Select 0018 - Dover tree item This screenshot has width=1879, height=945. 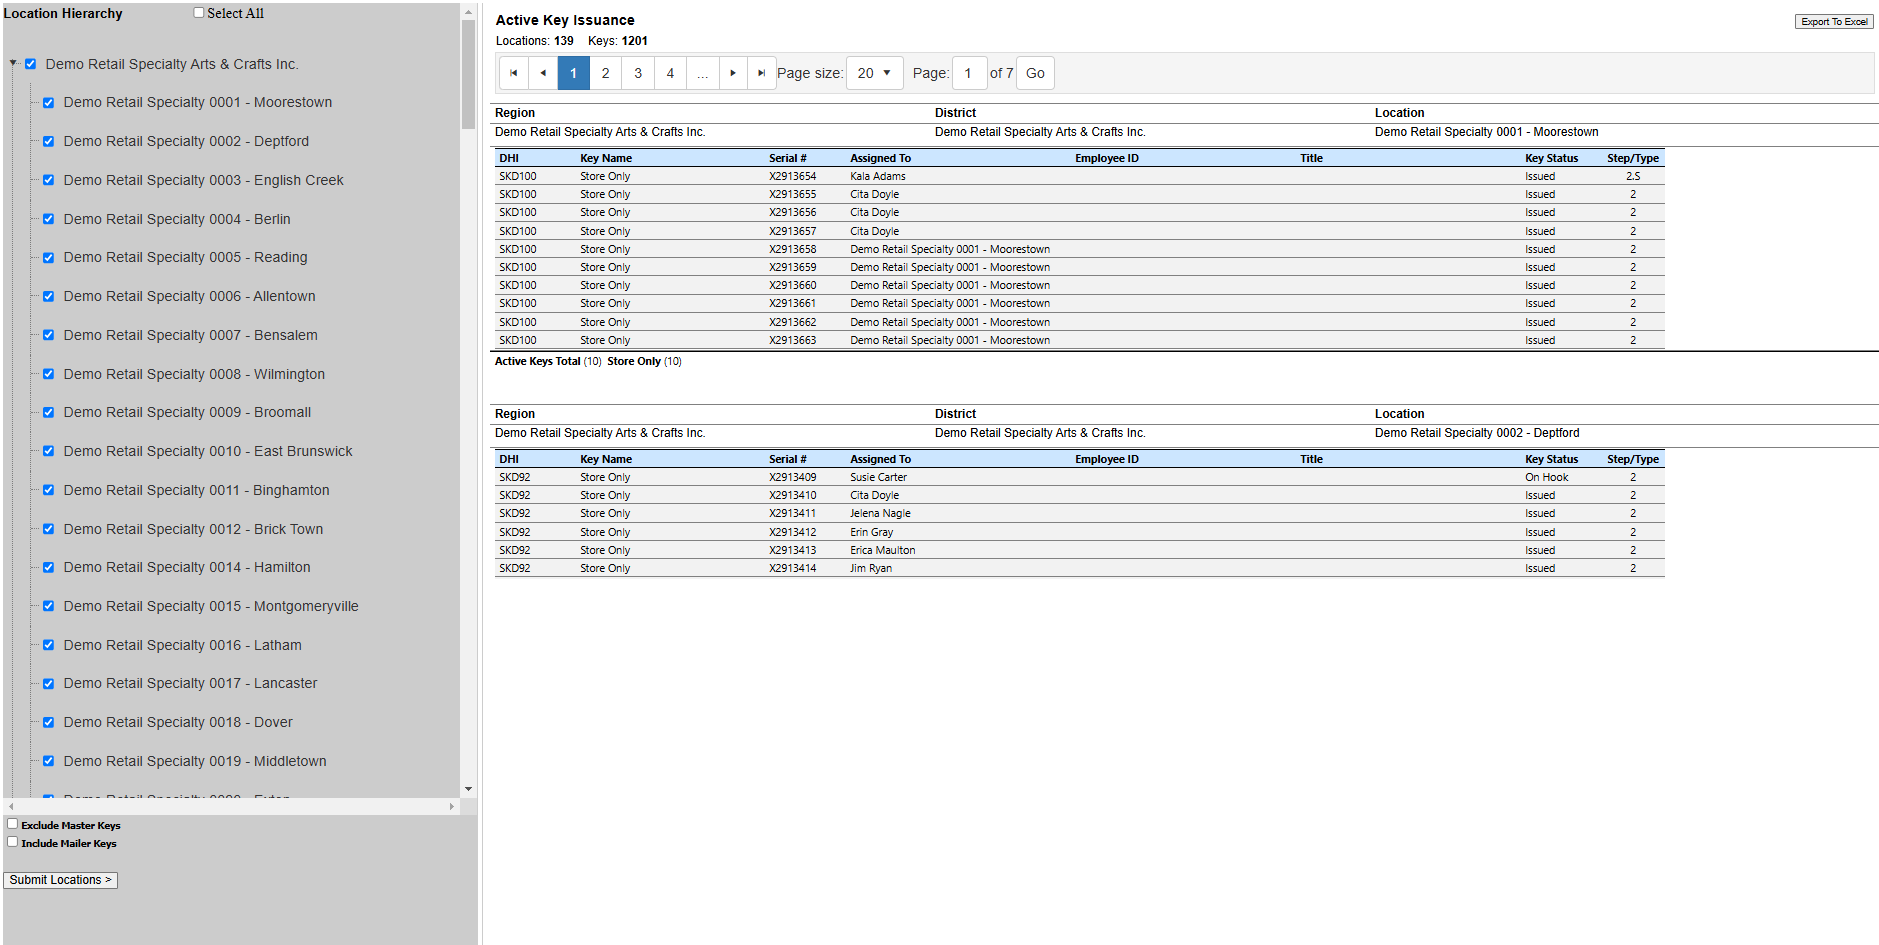coord(178,722)
